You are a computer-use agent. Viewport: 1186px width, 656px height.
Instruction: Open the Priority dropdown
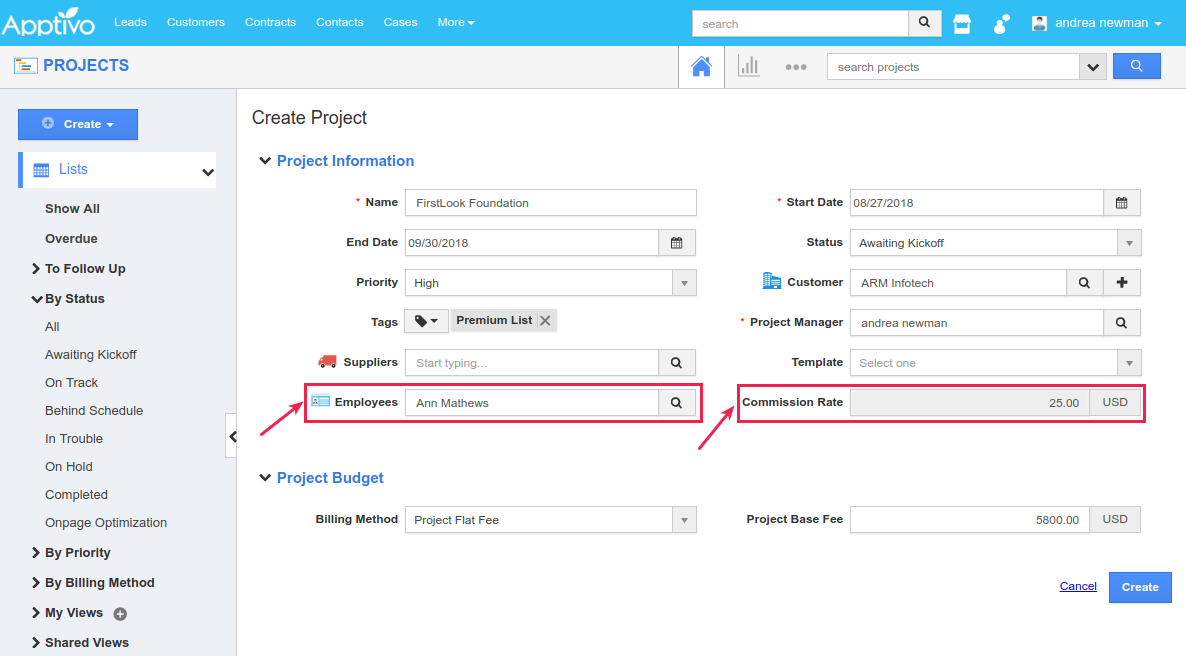tap(684, 282)
